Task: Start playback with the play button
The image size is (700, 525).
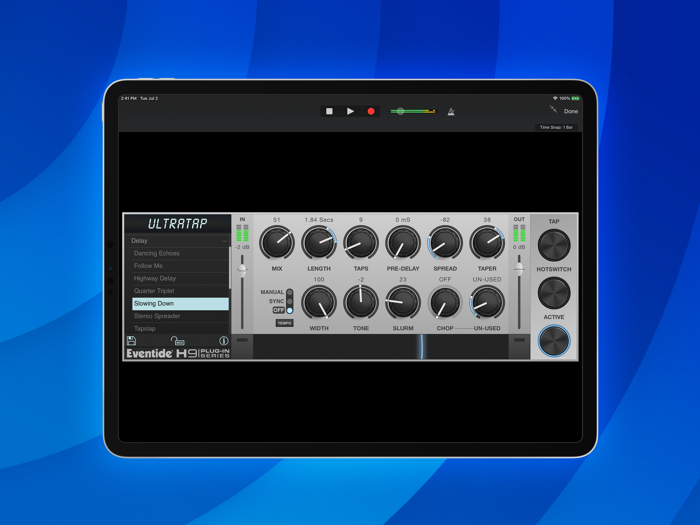Action: point(350,111)
